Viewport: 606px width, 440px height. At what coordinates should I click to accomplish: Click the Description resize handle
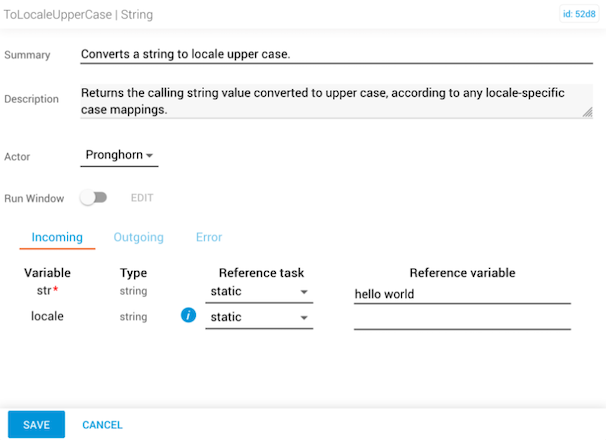[x=587, y=112]
